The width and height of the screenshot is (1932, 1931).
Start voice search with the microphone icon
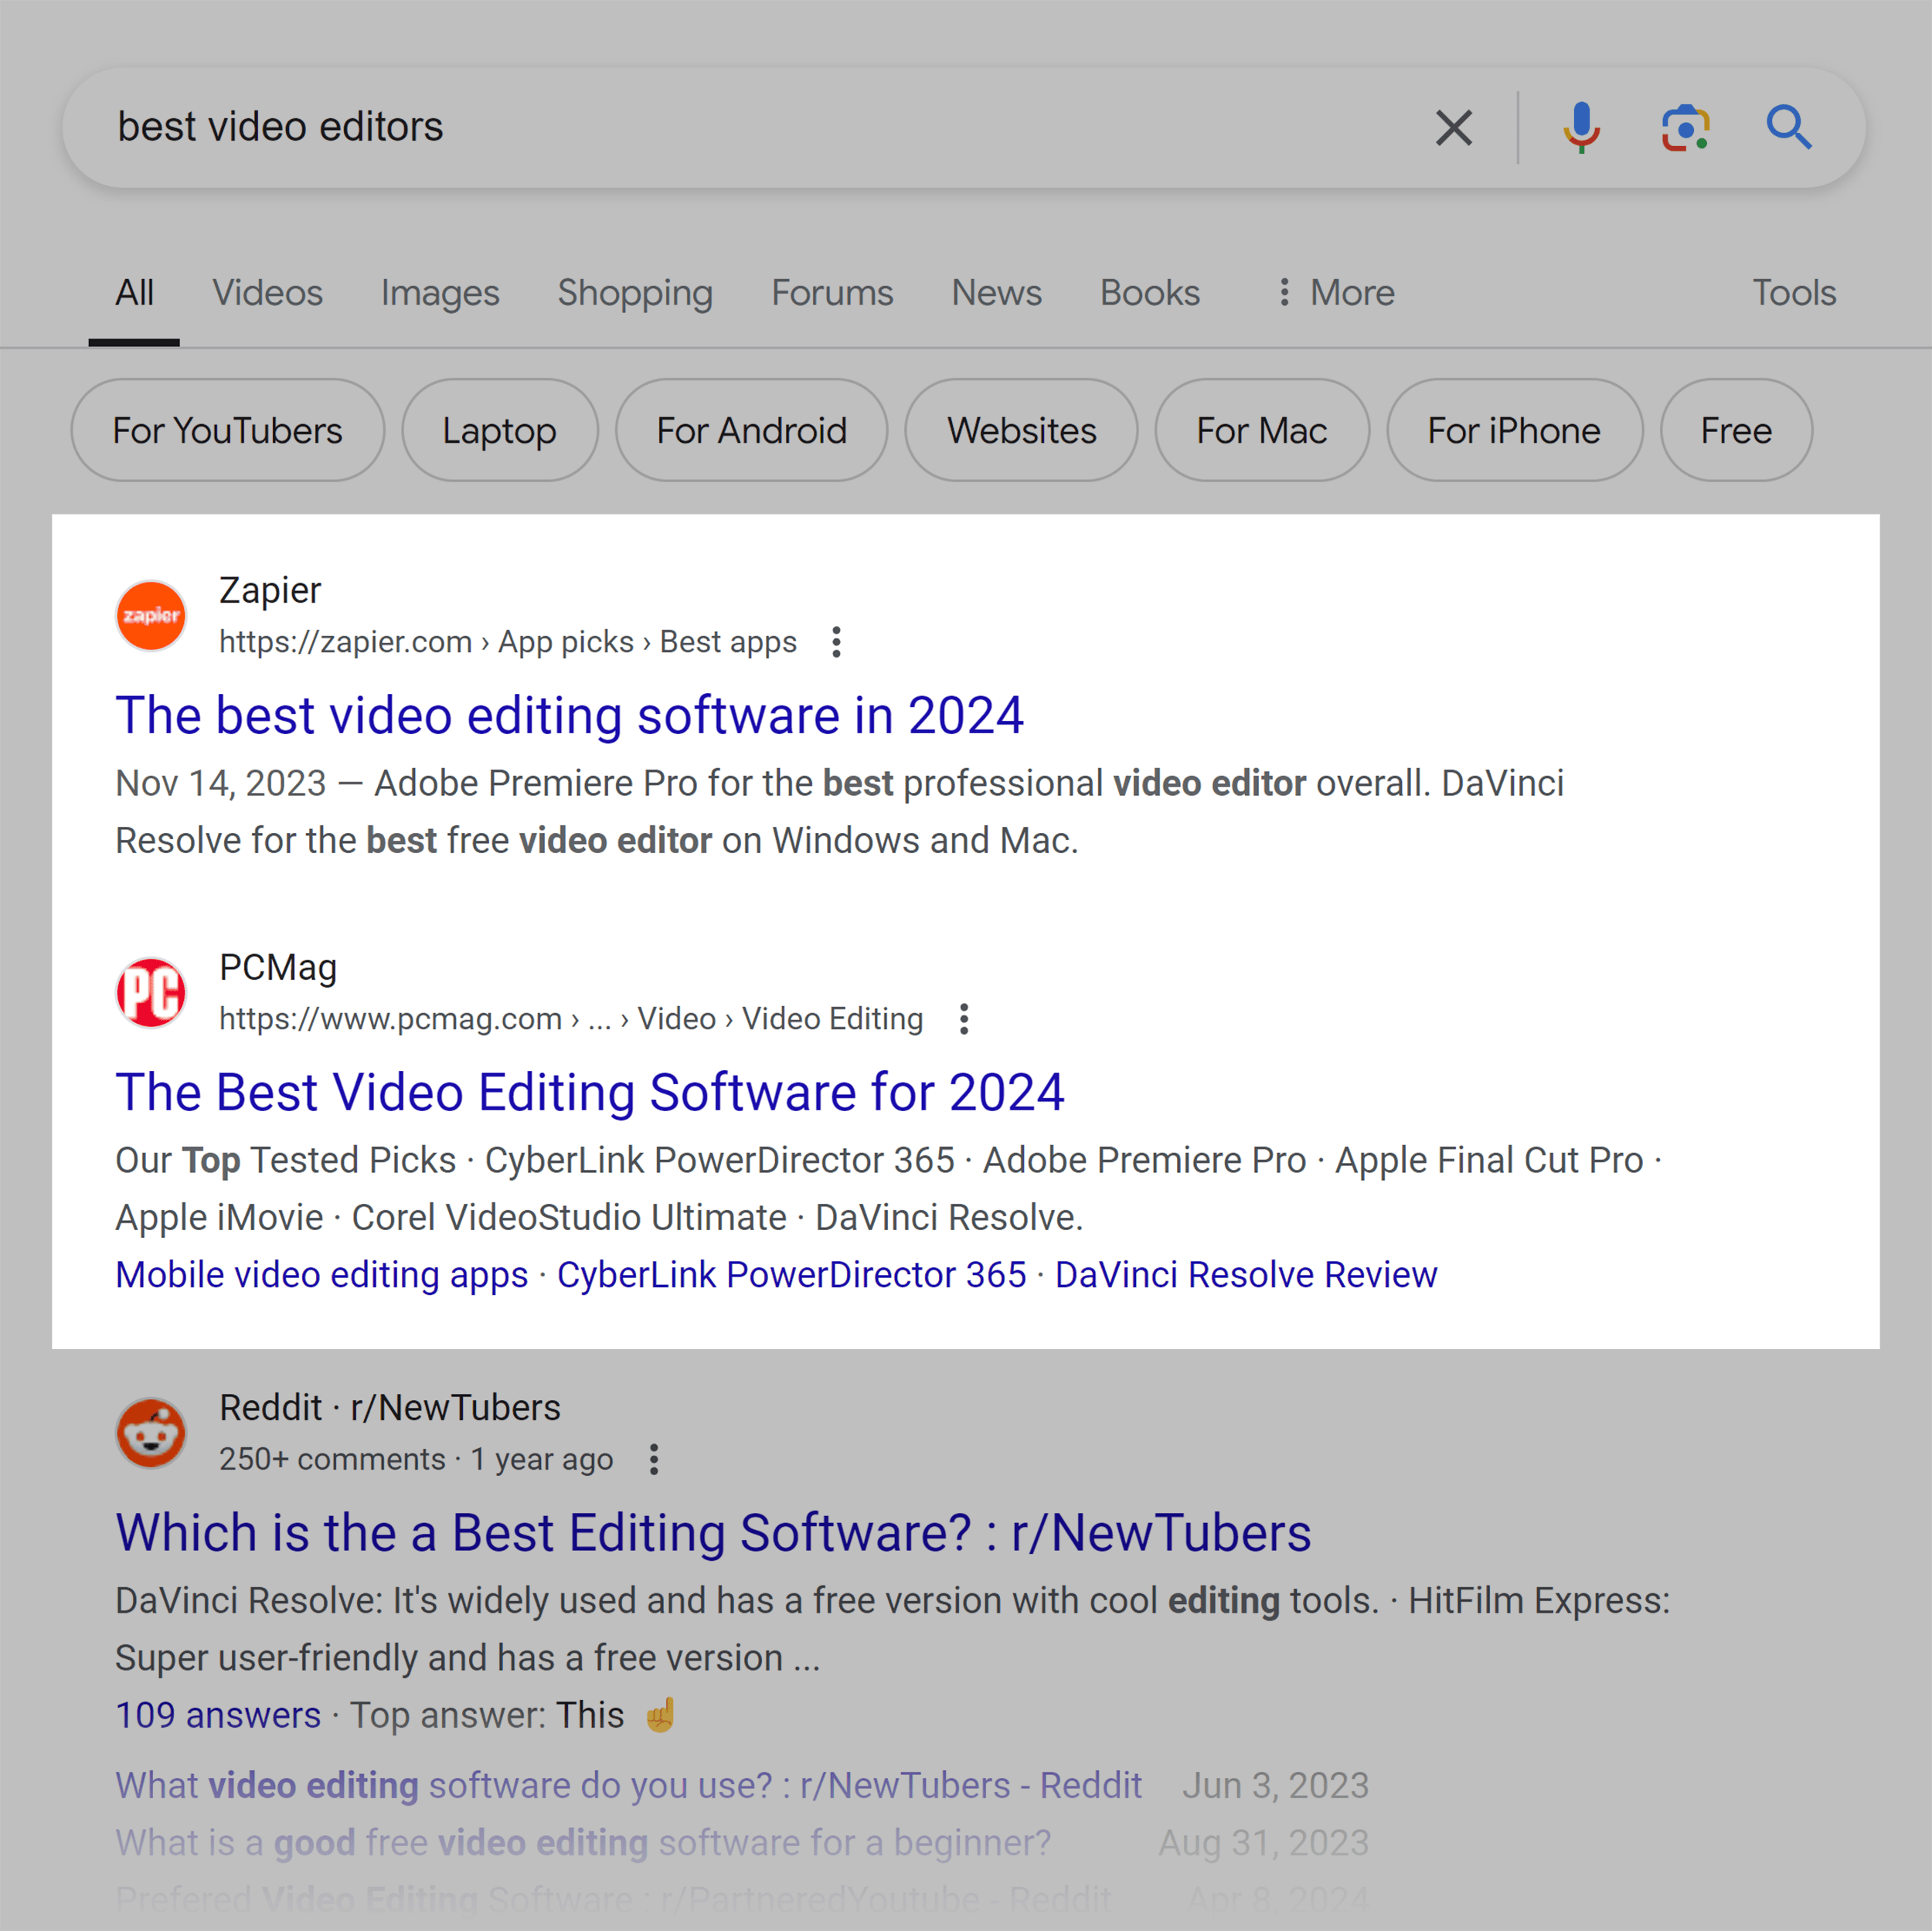(x=1581, y=128)
